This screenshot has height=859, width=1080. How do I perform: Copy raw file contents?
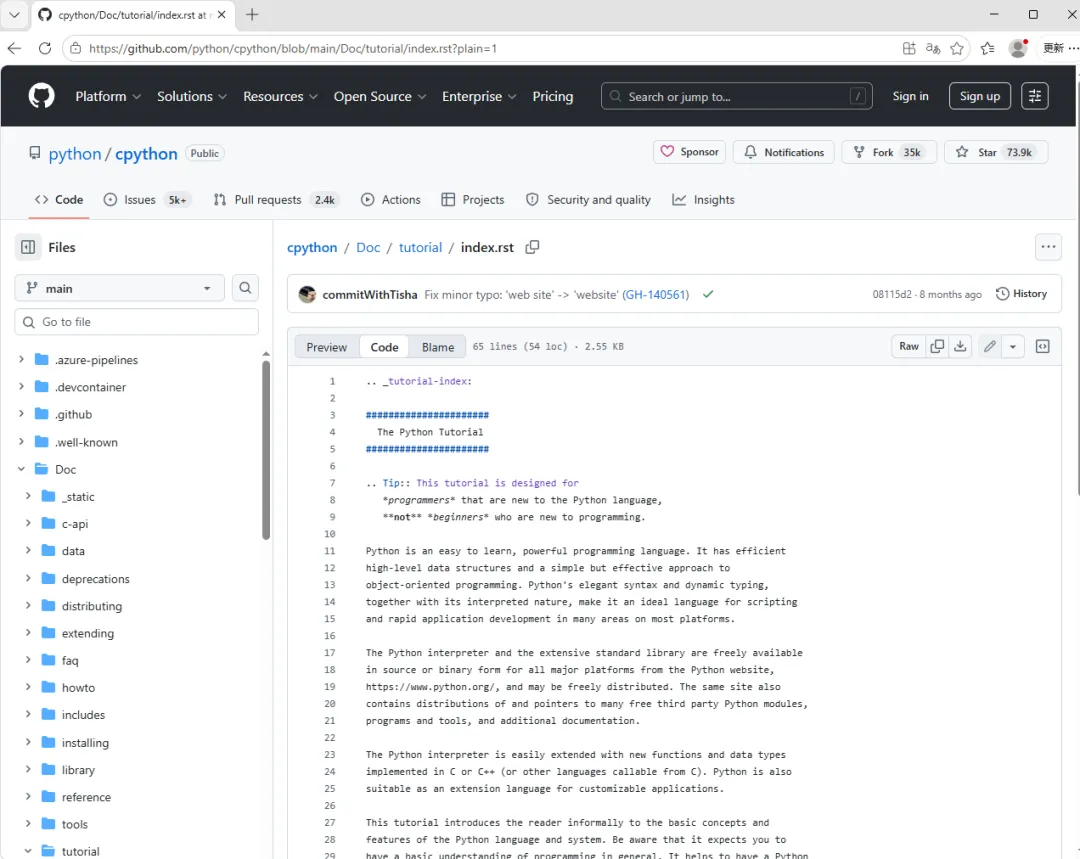point(937,346)
